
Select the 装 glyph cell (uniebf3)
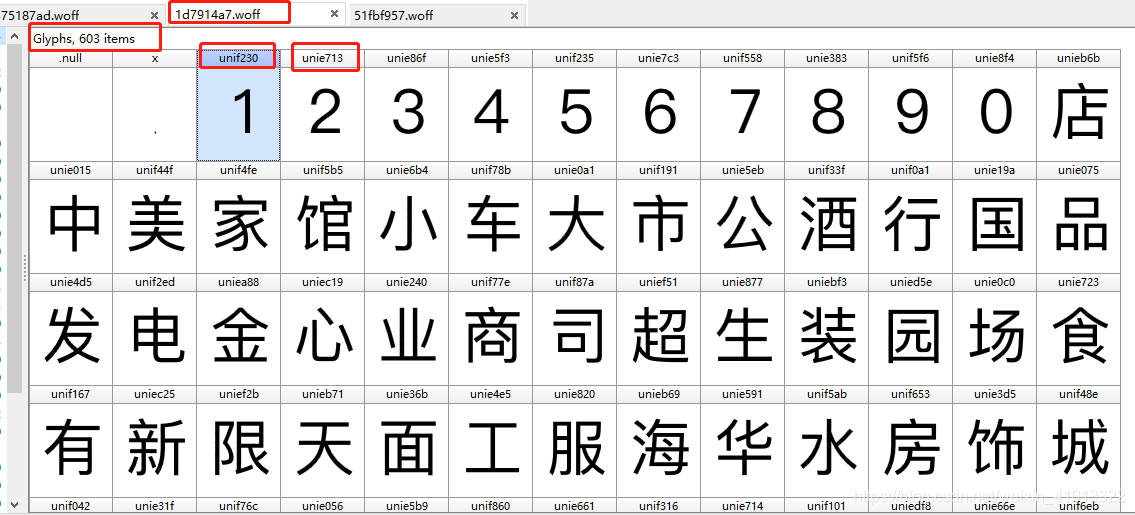(826, 330)
